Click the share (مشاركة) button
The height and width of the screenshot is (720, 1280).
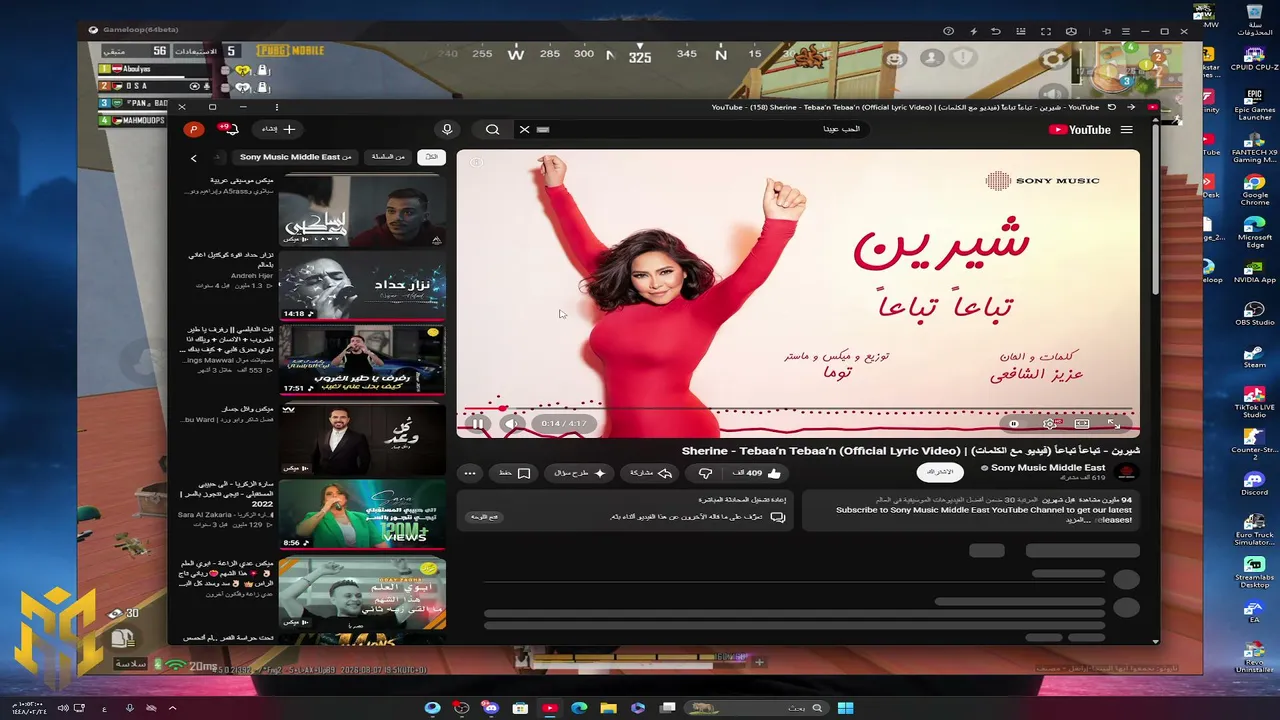[651, 473]
